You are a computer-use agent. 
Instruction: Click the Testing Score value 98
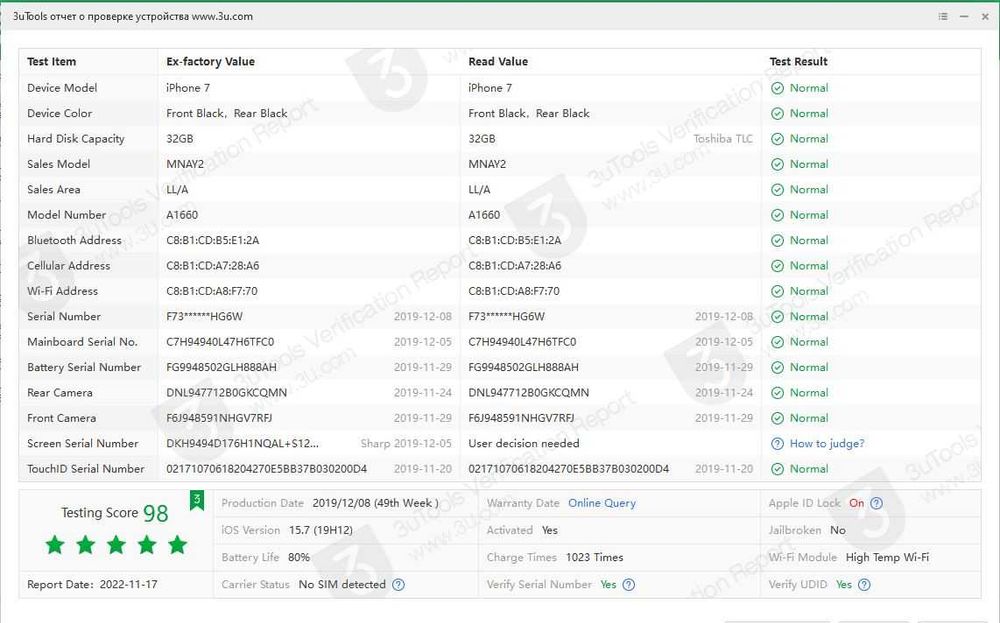click(156, 513)
